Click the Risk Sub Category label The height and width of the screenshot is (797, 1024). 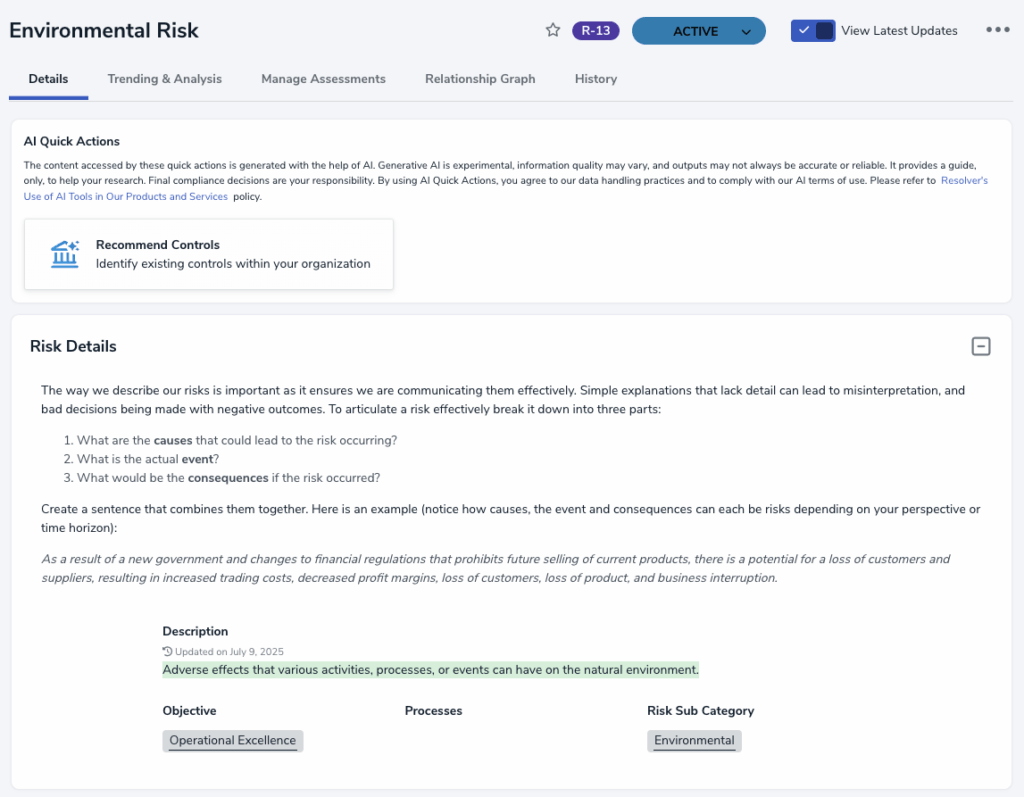coord(701,711)
